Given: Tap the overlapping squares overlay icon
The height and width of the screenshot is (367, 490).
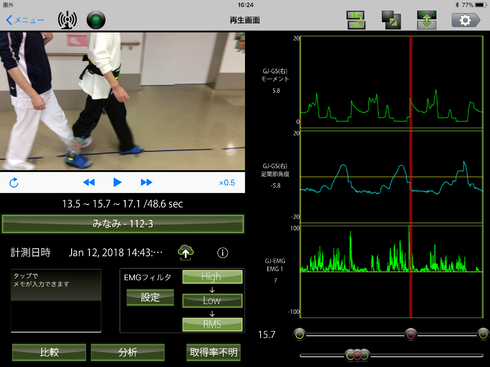Looking at the screenshot, I should tap(391, 20).
